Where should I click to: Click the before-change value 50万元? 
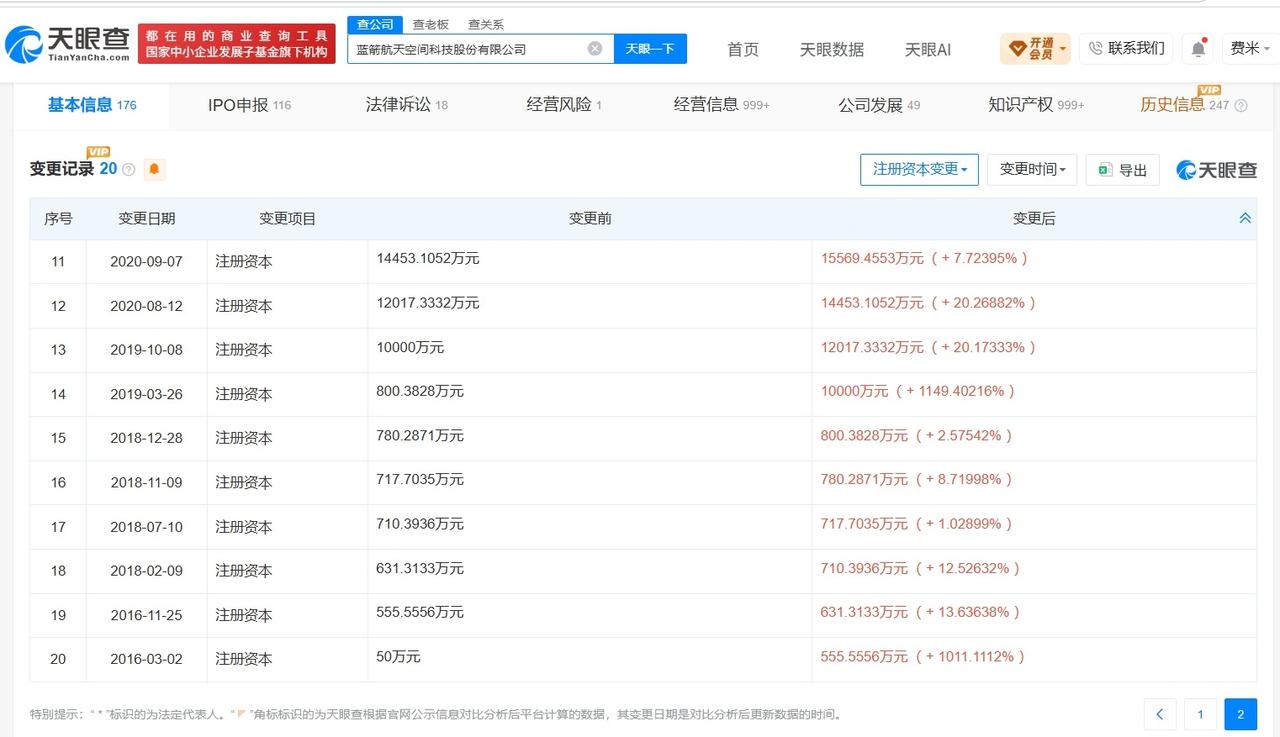point(398,656)
